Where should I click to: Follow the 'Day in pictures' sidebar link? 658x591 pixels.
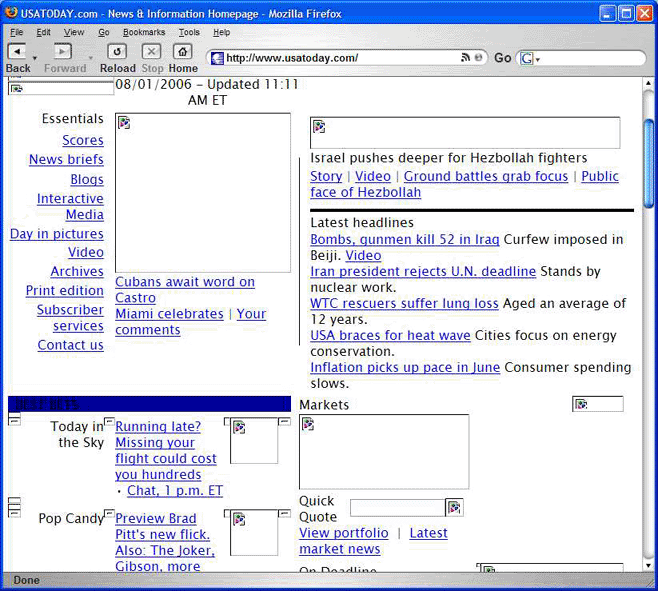[x=57, y=234]
